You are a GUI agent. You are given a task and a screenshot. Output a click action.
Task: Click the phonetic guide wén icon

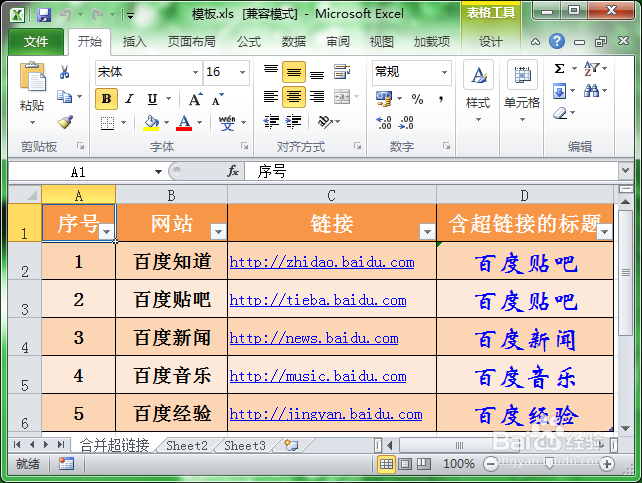point(227,122)
